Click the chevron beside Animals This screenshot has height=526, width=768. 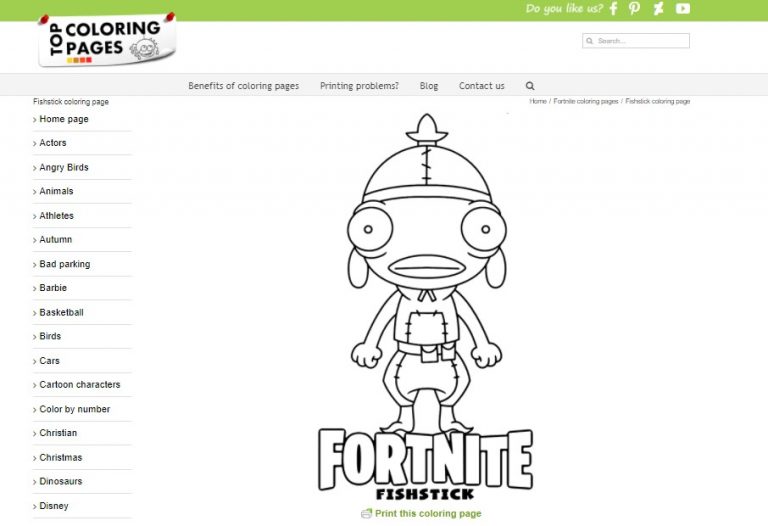tap(35, 192)
